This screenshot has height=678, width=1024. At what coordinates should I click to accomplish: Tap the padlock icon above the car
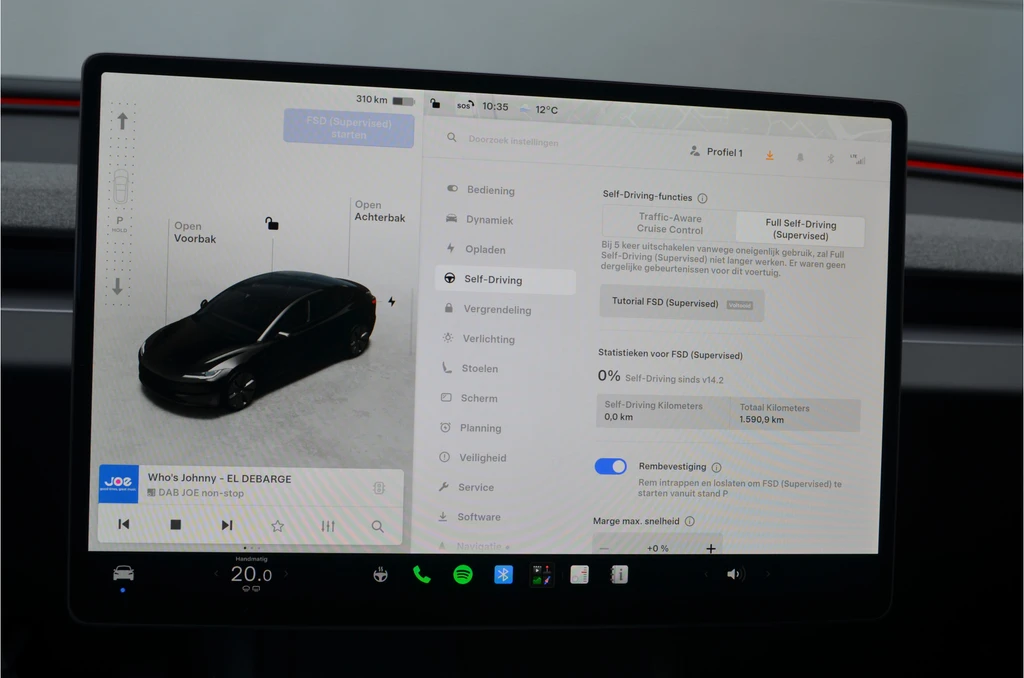[272, 223]
